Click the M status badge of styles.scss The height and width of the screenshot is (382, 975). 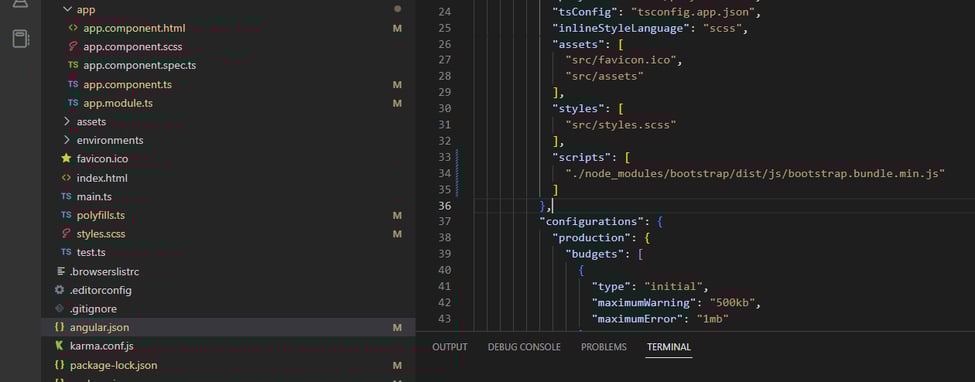397,234
